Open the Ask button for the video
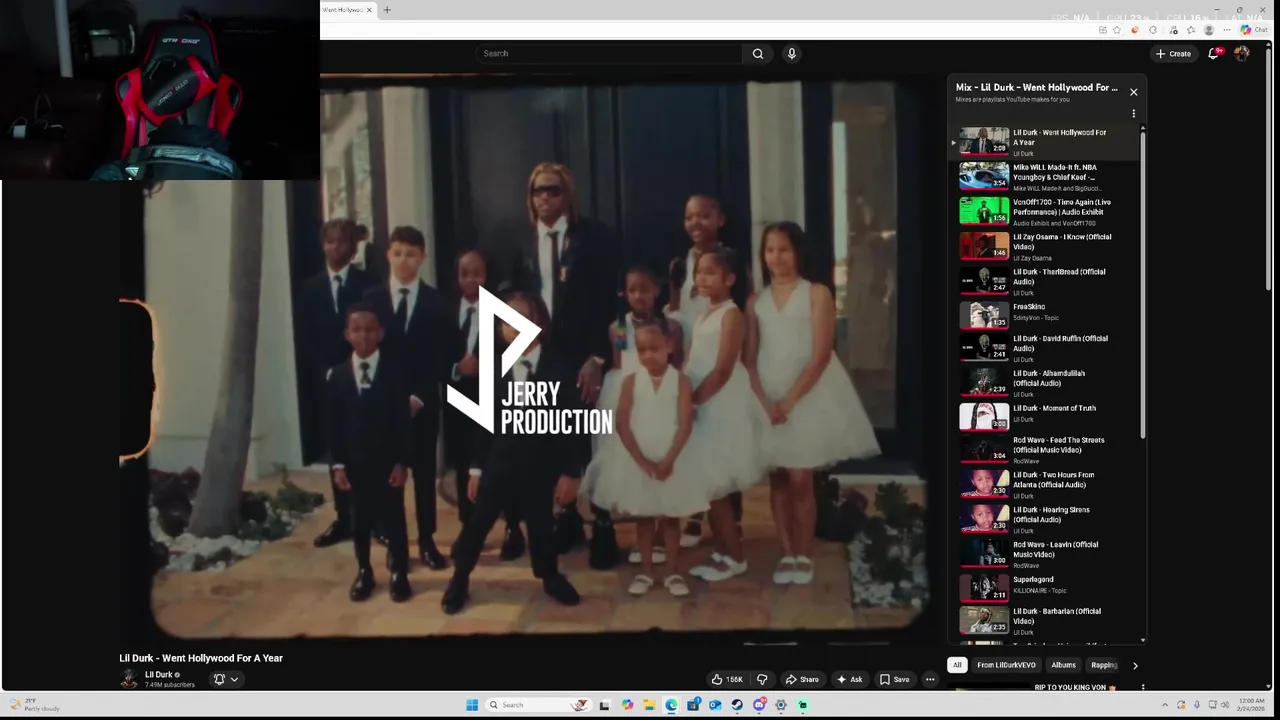The image size is (1280, 720). click(x=850, y=679)
